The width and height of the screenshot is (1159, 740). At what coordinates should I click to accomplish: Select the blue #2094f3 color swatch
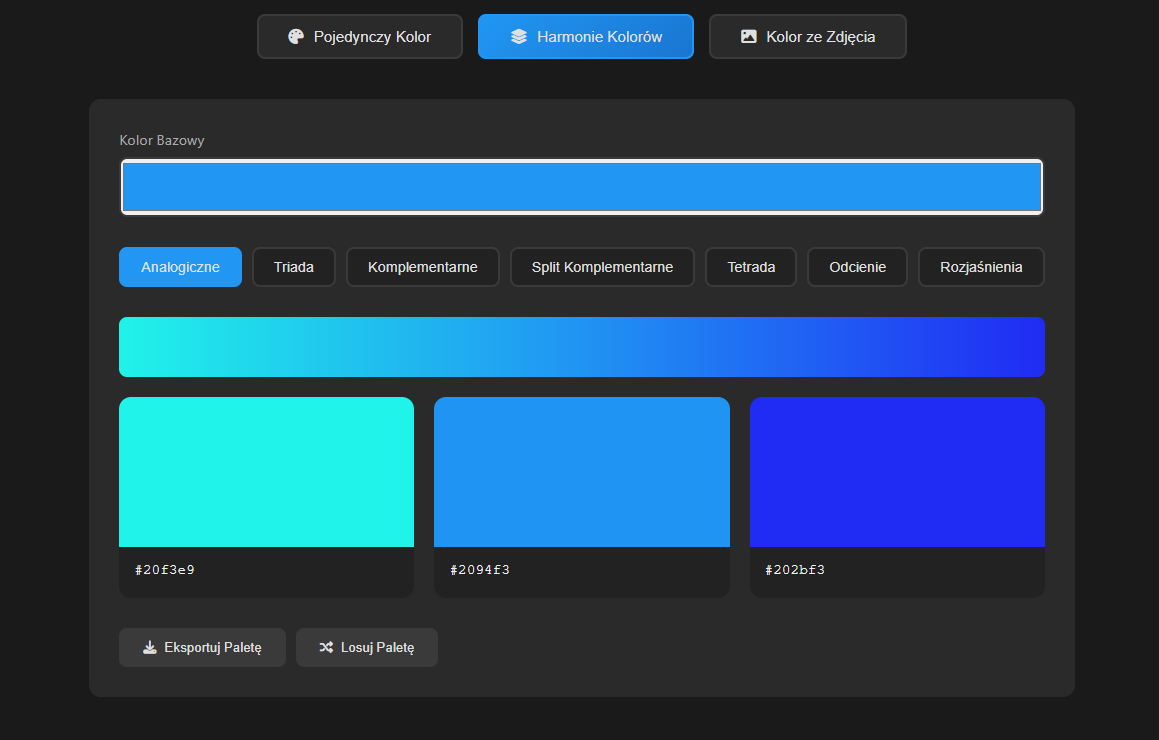pos(582,472)
